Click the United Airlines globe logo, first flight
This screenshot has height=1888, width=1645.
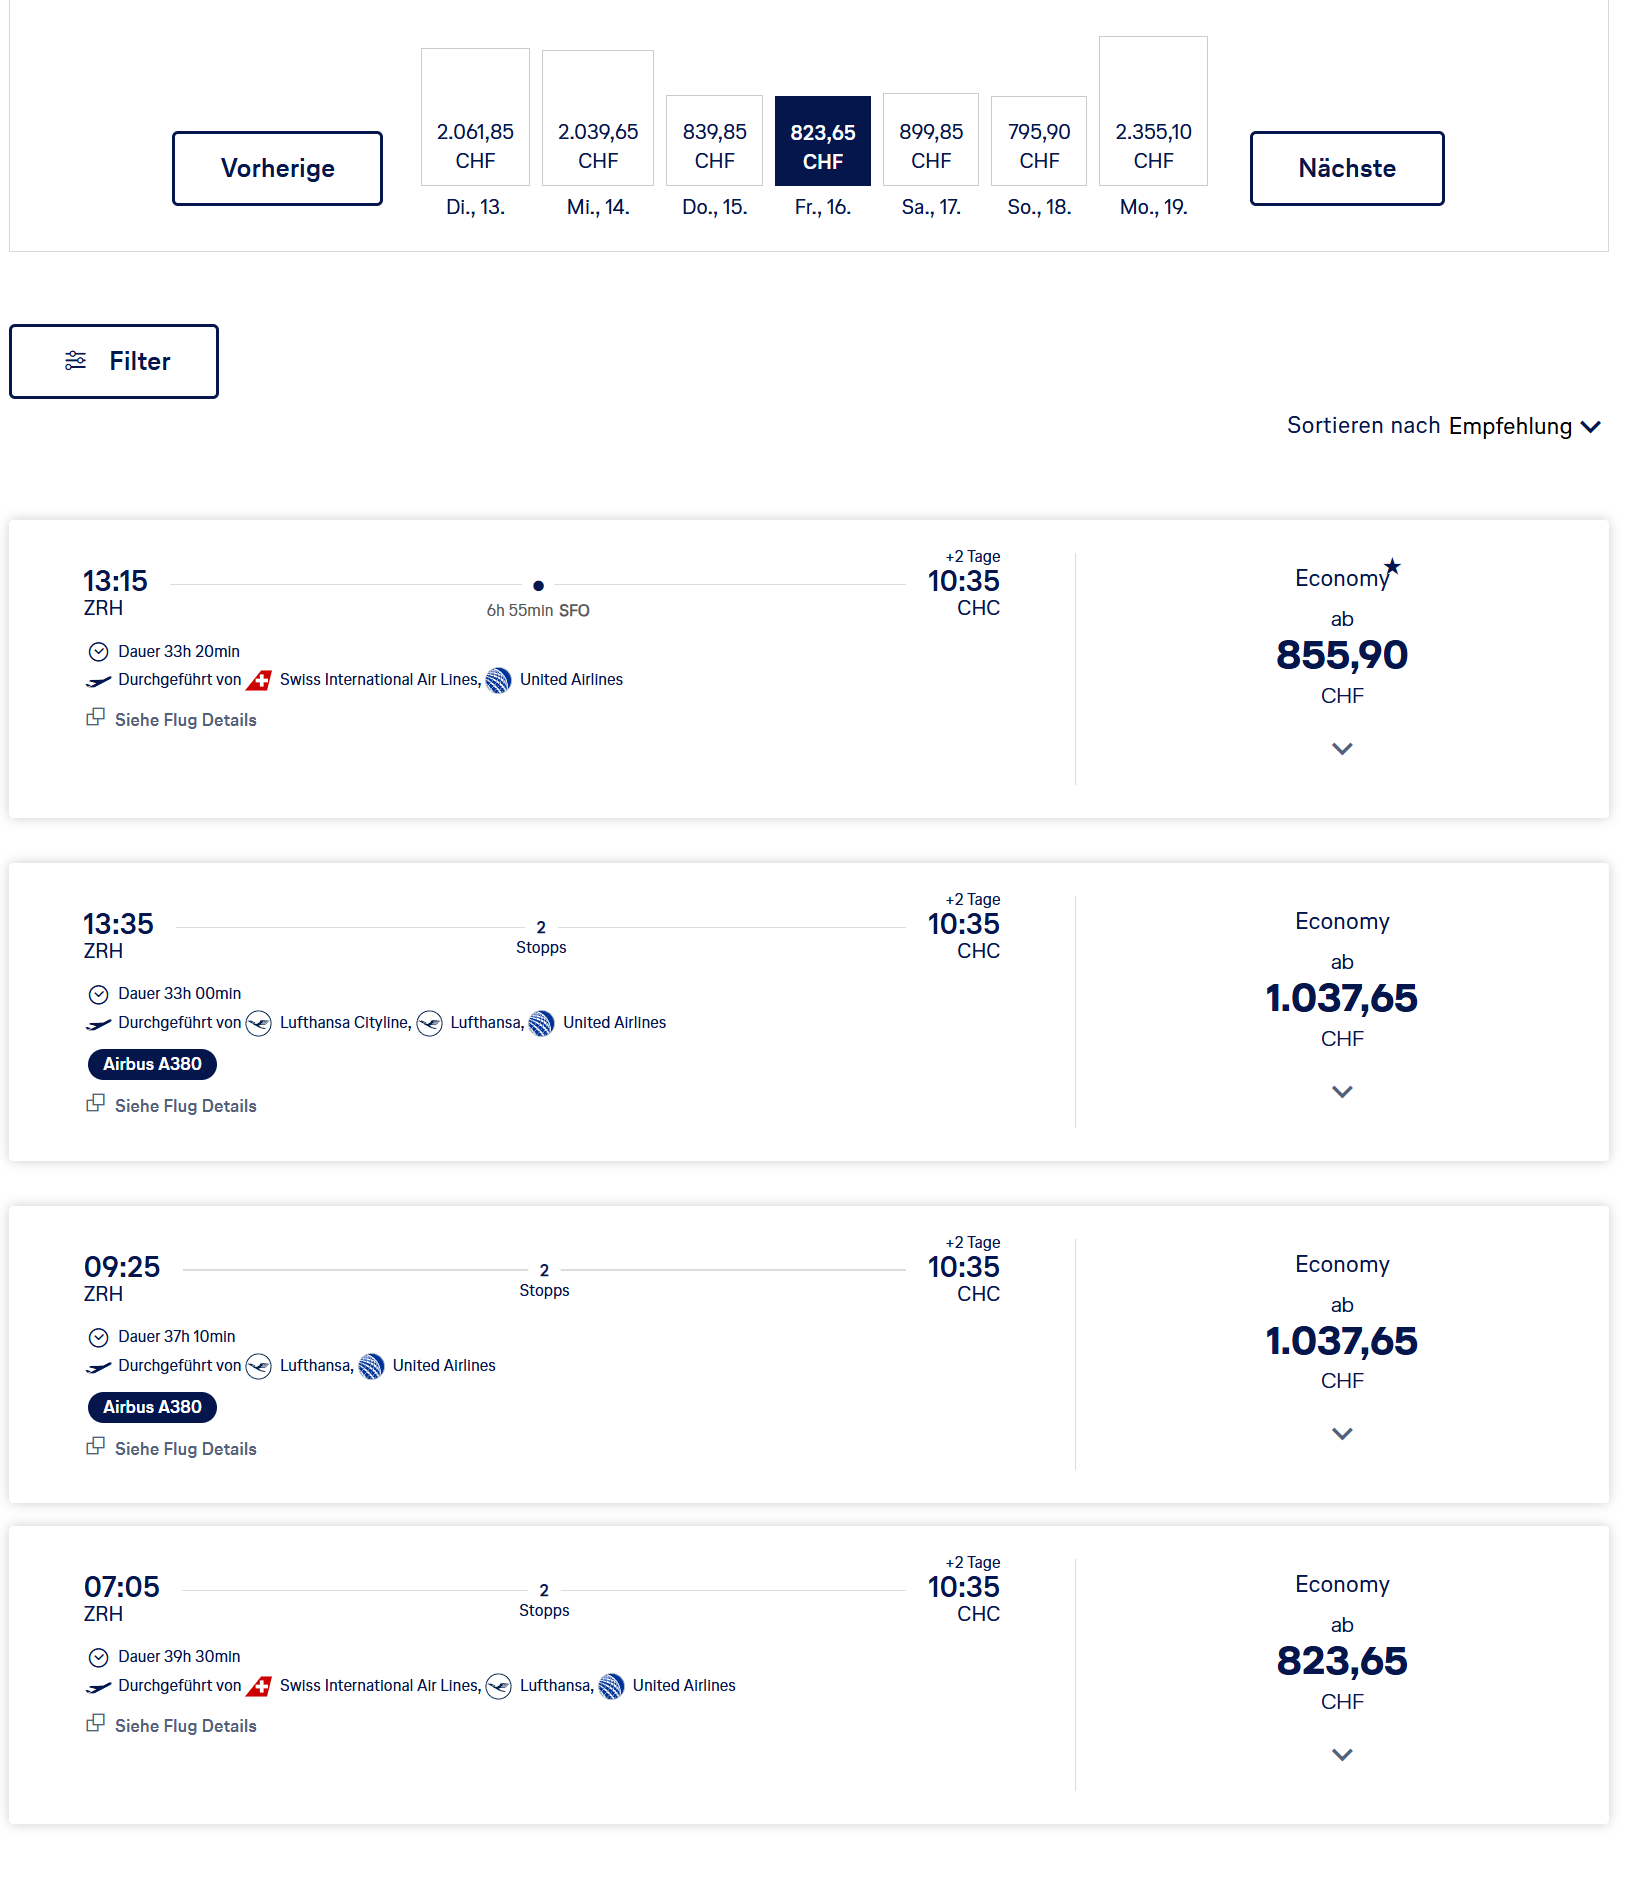498,681
